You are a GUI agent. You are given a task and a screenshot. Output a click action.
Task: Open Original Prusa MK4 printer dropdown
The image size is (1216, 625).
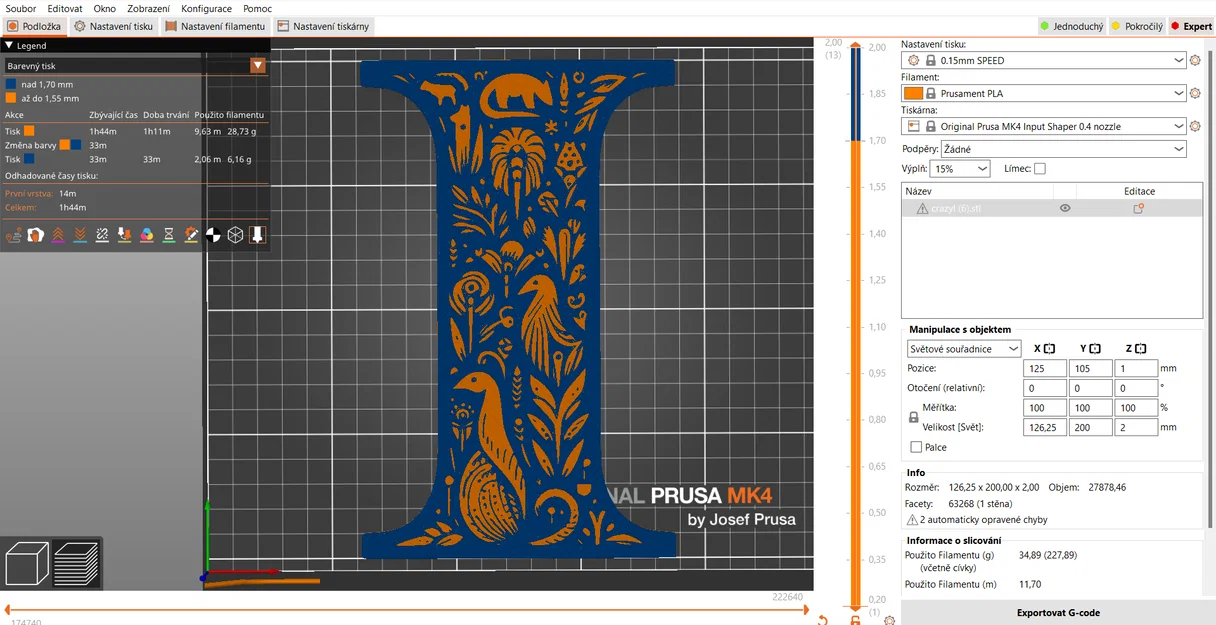pyautogui.click(x=1044, y=126)
